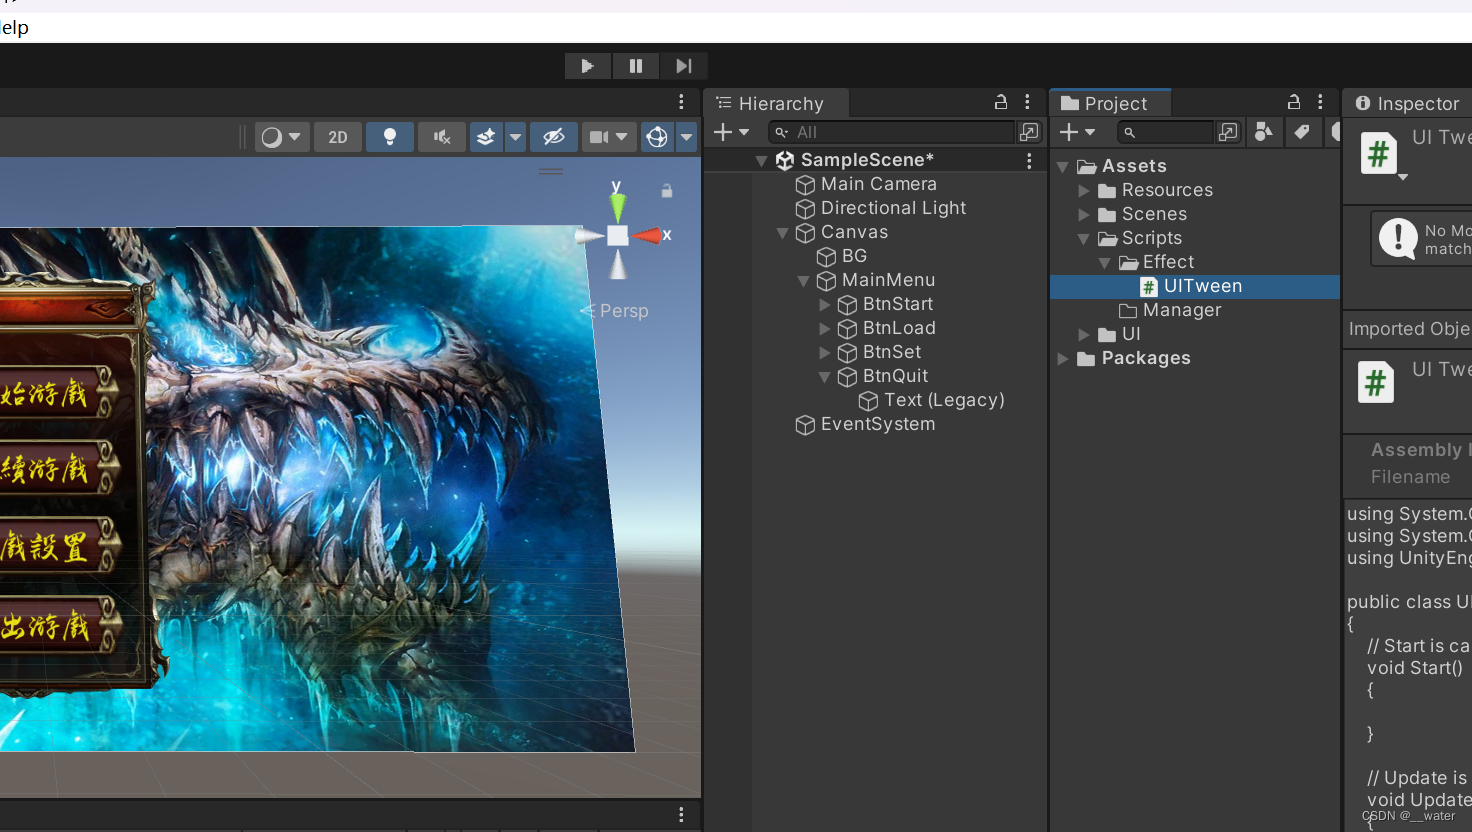Screen dimensions: 1472x832
Task: Select the UITween script asset
Action: (x=1203, y=286)
